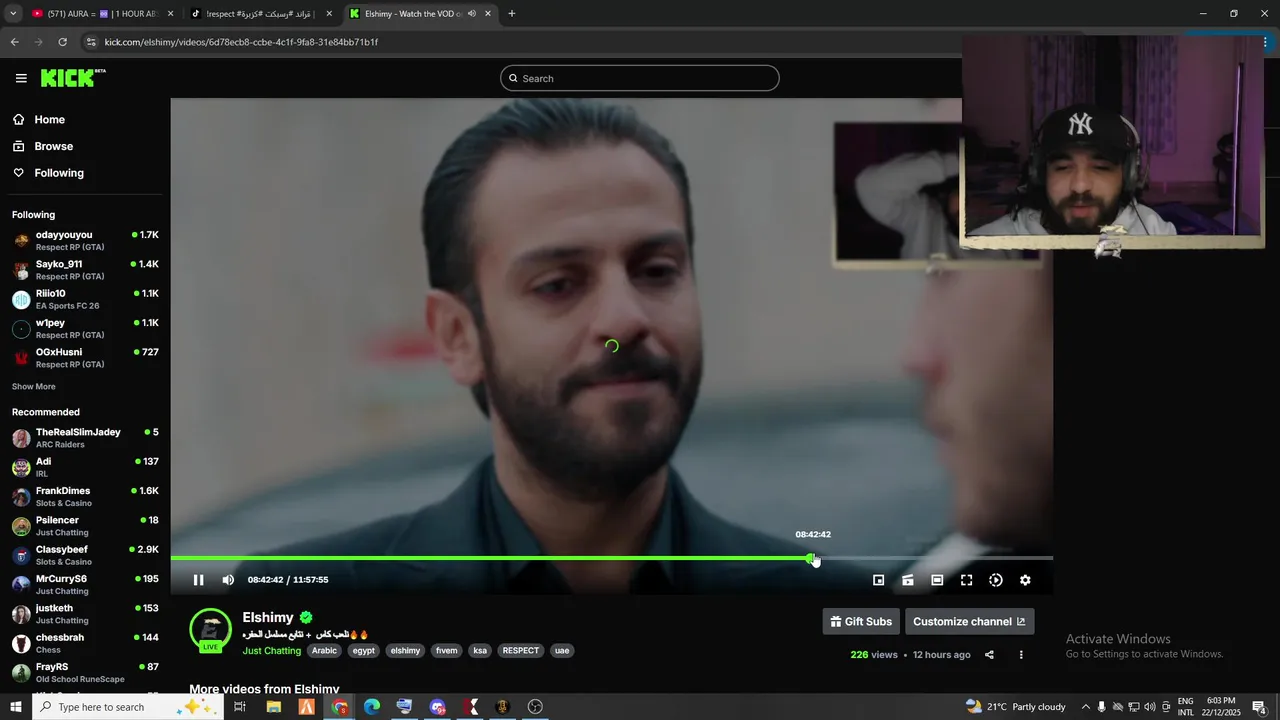Open the Windows notification center
The width and height of the screenshot is (1280, 720).
coord(1260,707)
